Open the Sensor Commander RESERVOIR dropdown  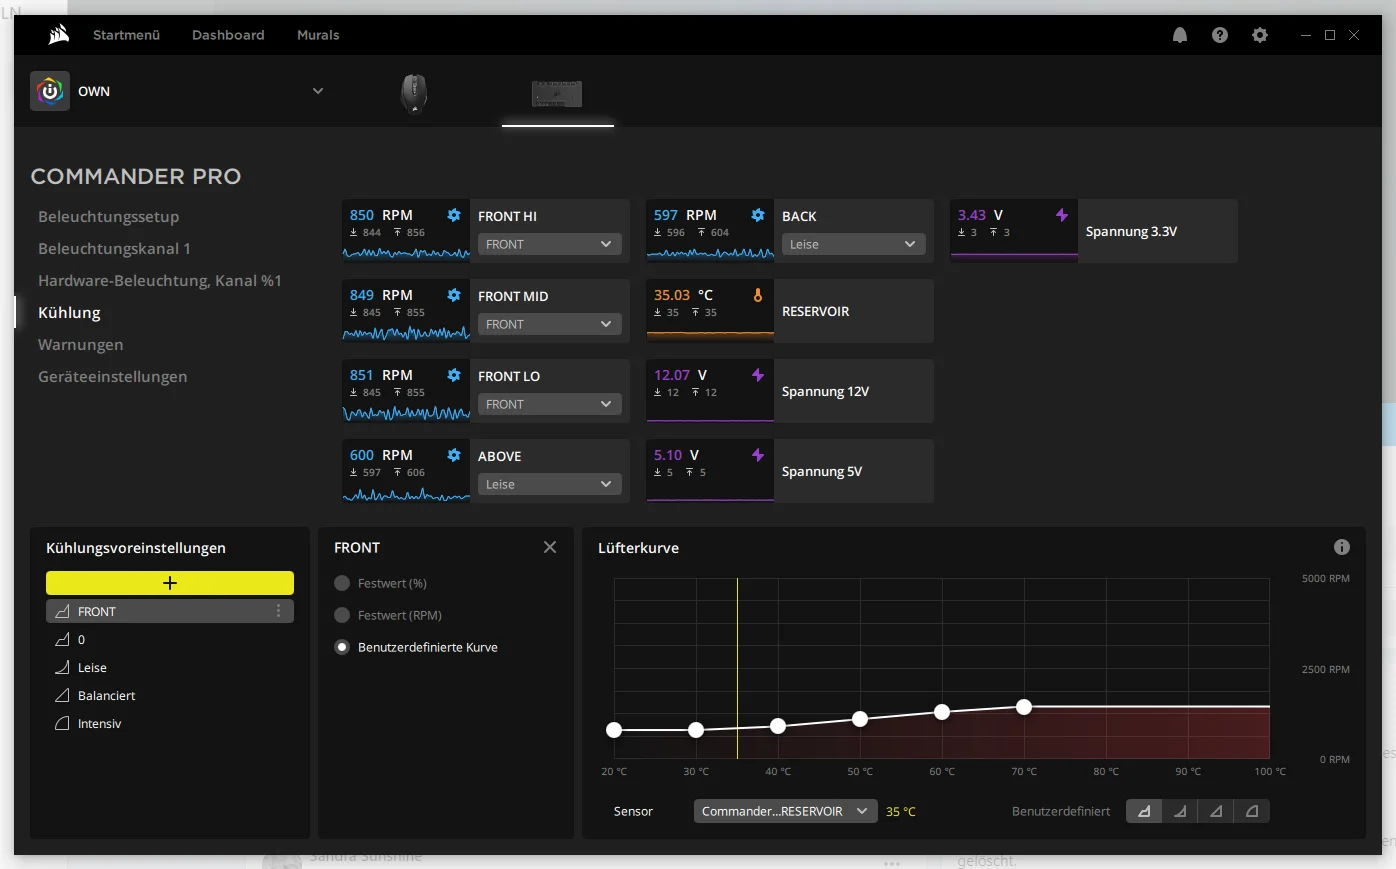[785, 811]
